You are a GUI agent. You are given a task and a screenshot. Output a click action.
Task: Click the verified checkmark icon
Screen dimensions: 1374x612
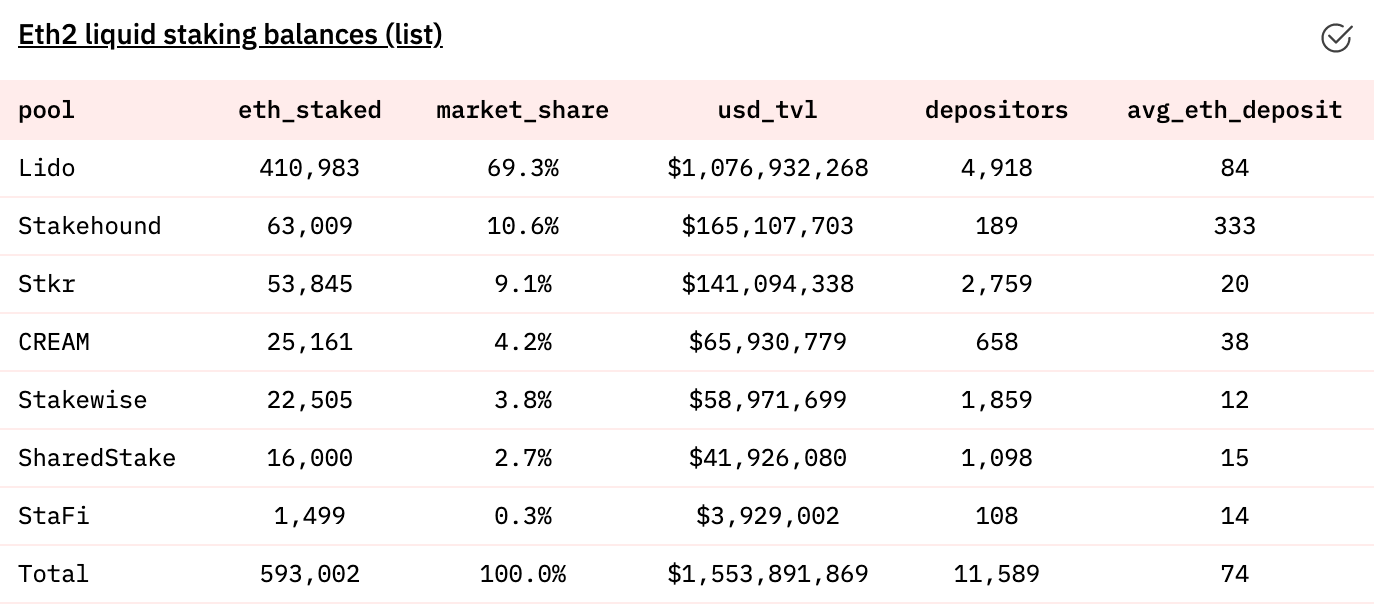[x=1336, y=37]
